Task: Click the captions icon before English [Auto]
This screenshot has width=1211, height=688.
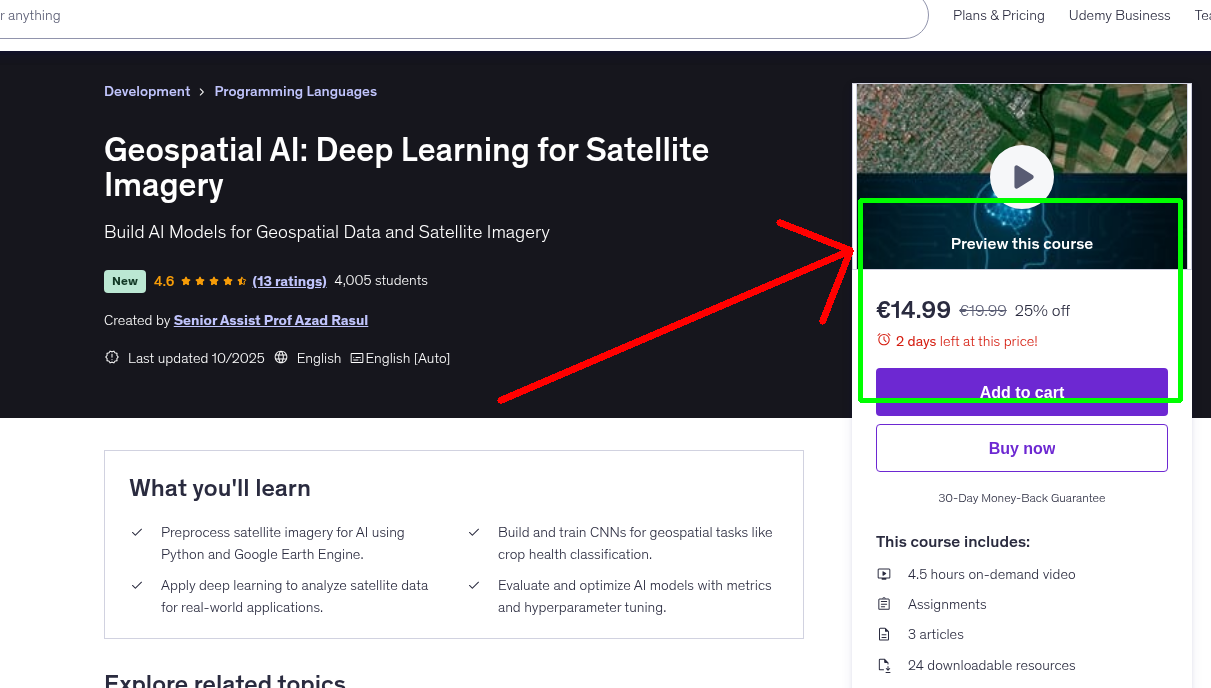Action: point(355,357)
